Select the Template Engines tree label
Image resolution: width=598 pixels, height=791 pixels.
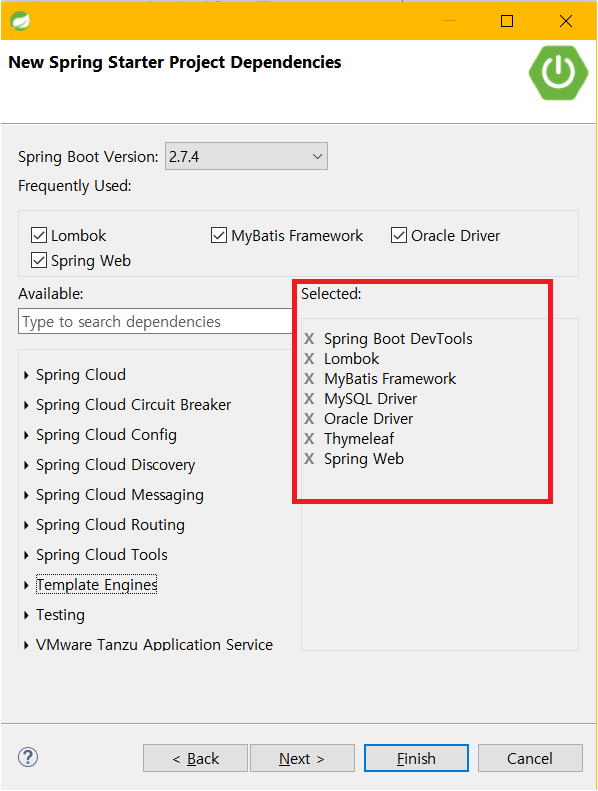96,585
